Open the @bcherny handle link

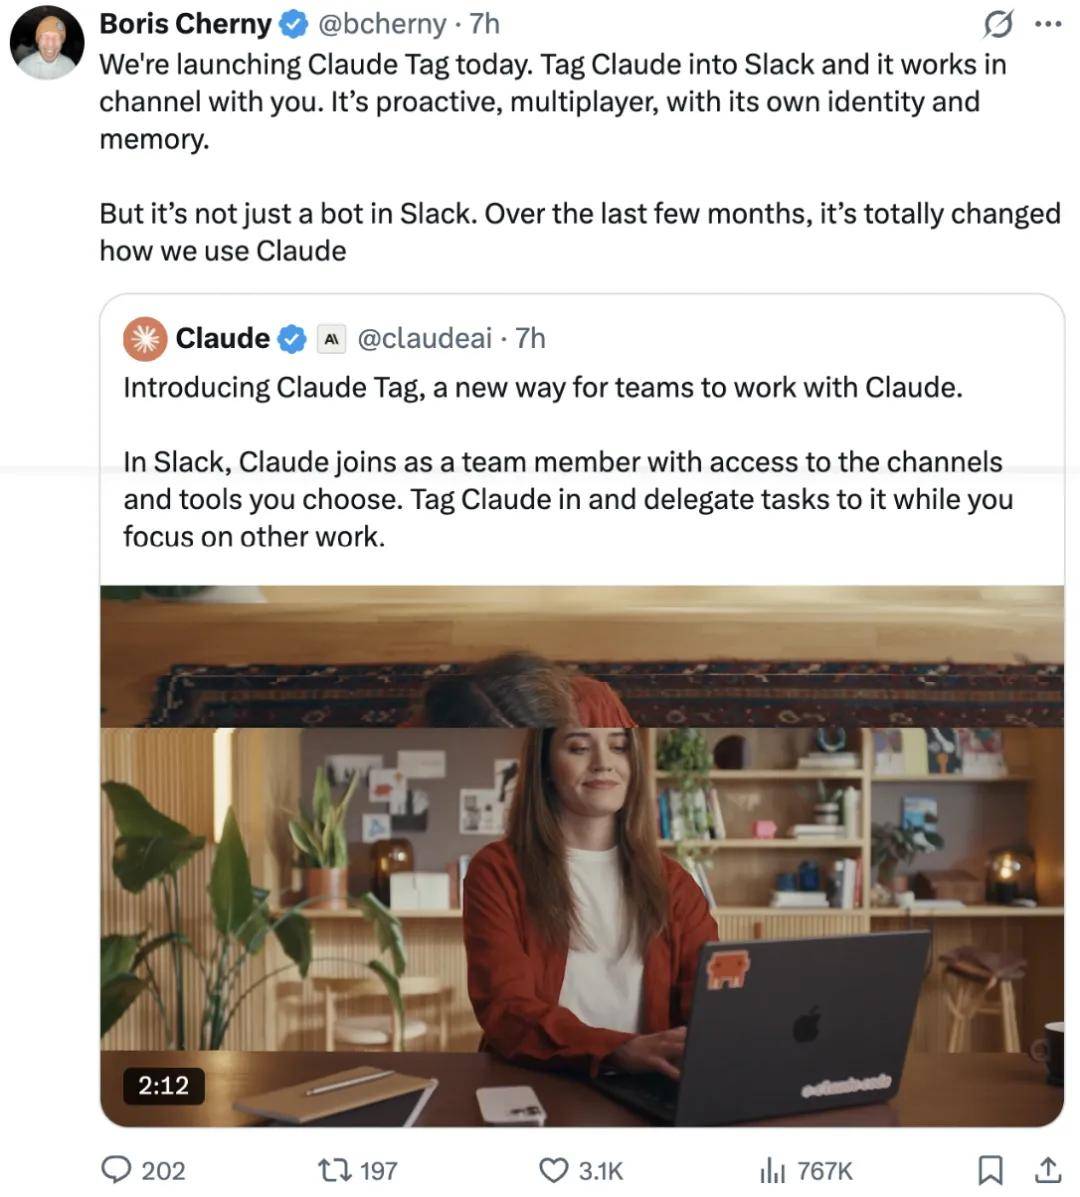pos(382,24)
